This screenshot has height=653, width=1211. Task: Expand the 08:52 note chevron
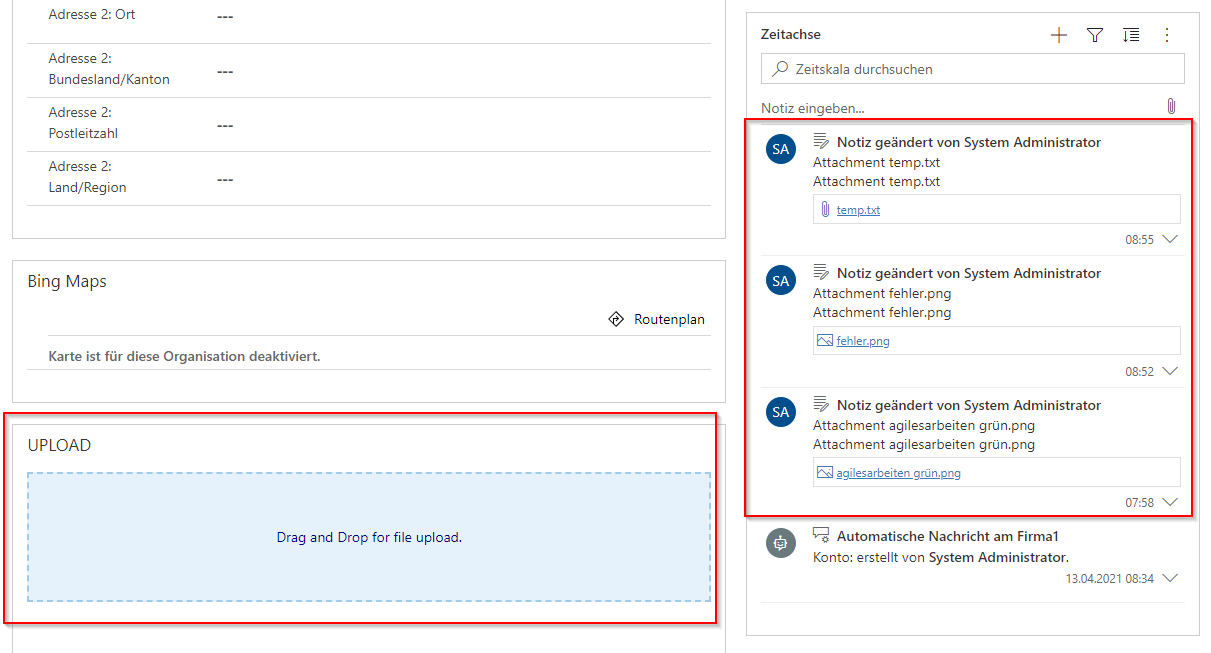click(1171, 371)
